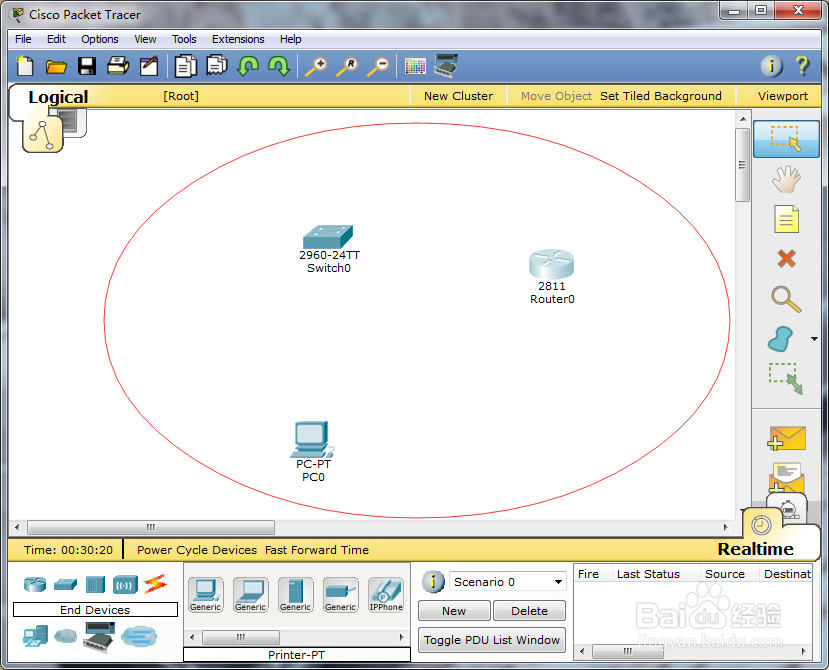Undo the last action
The image size is (829, 670).
click(248, 66)
